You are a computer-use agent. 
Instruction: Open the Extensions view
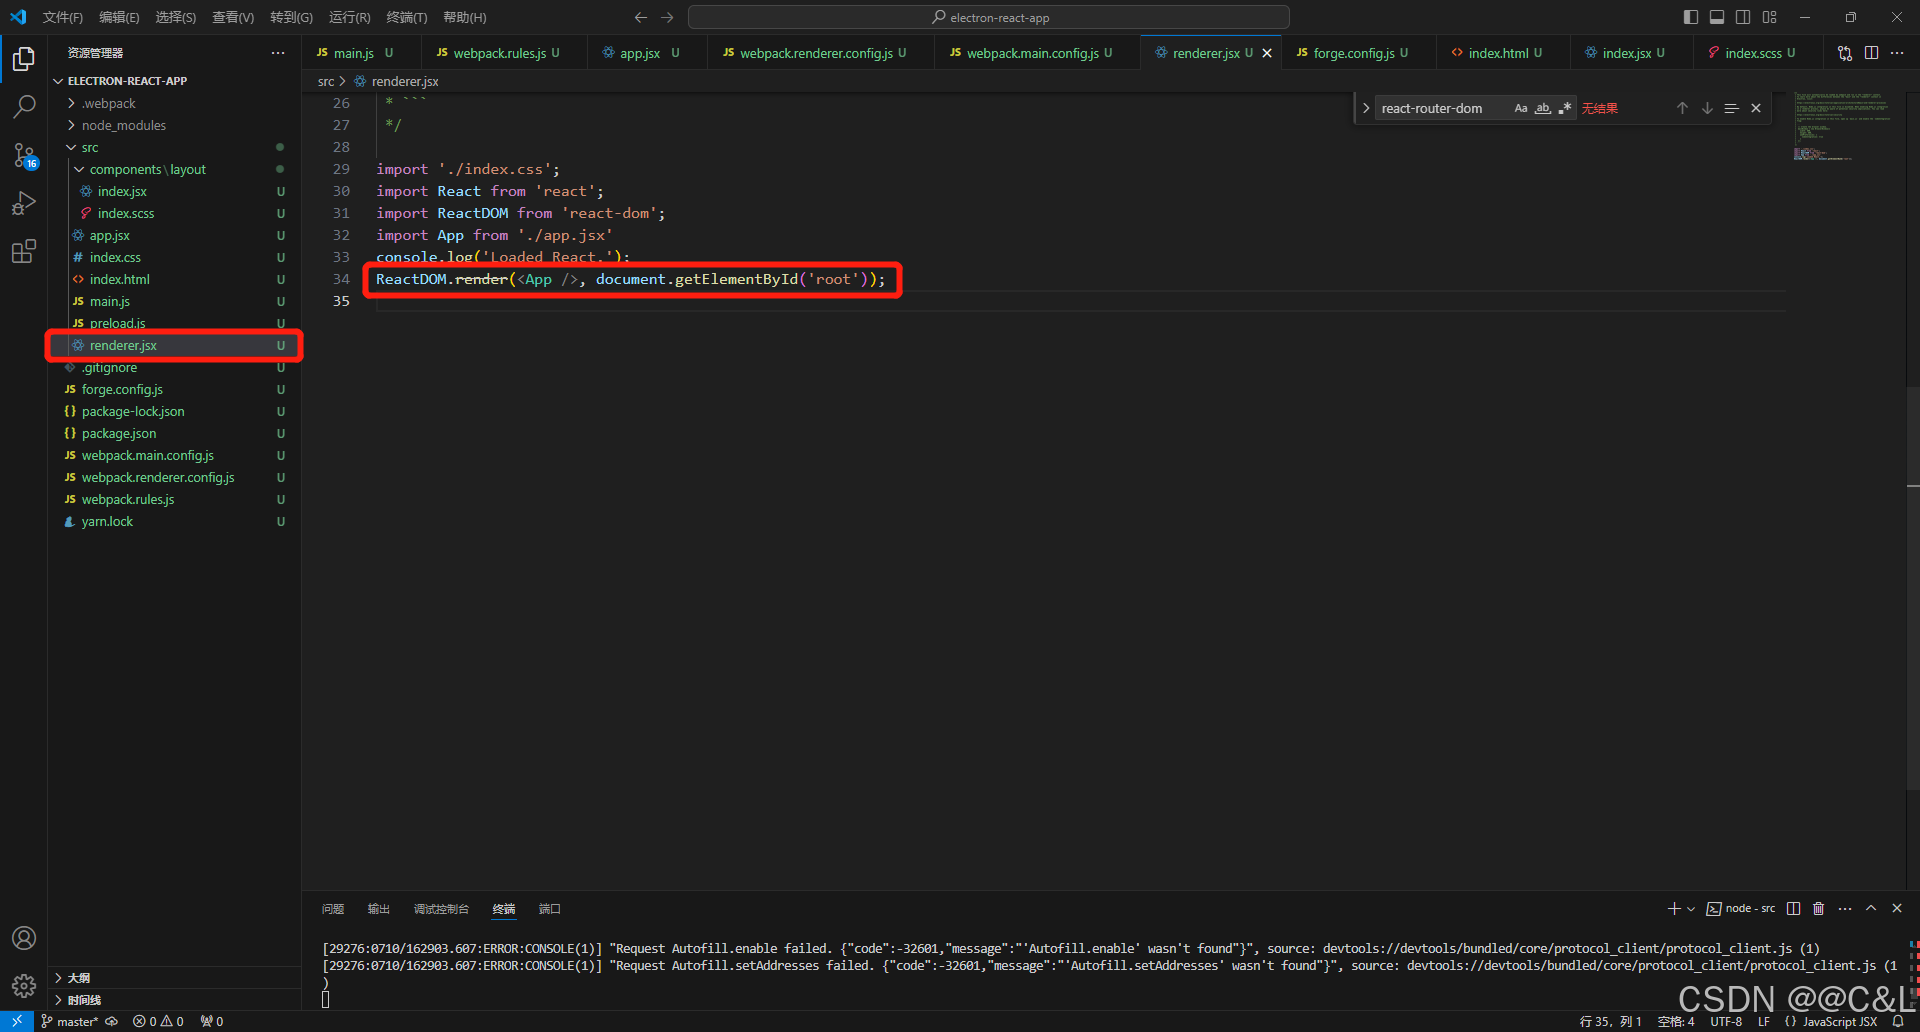coord(24,251)
